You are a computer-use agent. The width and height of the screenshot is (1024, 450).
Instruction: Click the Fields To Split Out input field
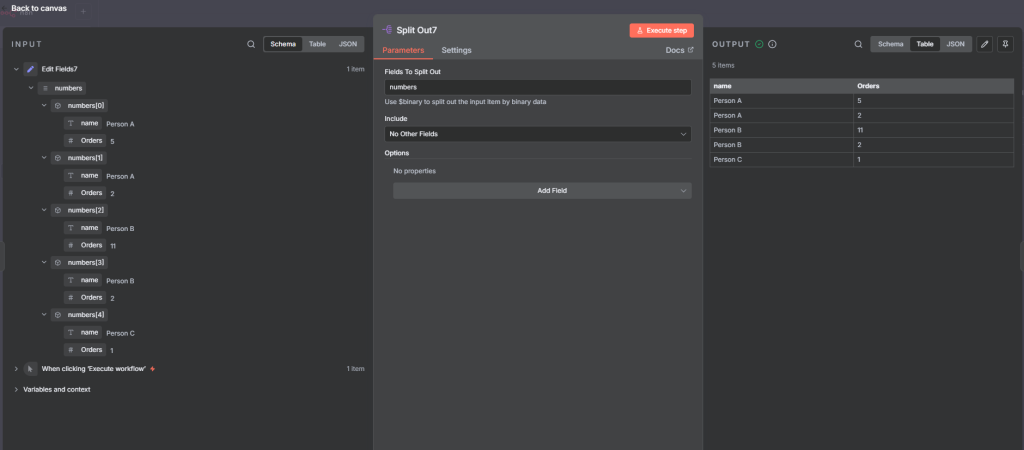tap(537, 87)
